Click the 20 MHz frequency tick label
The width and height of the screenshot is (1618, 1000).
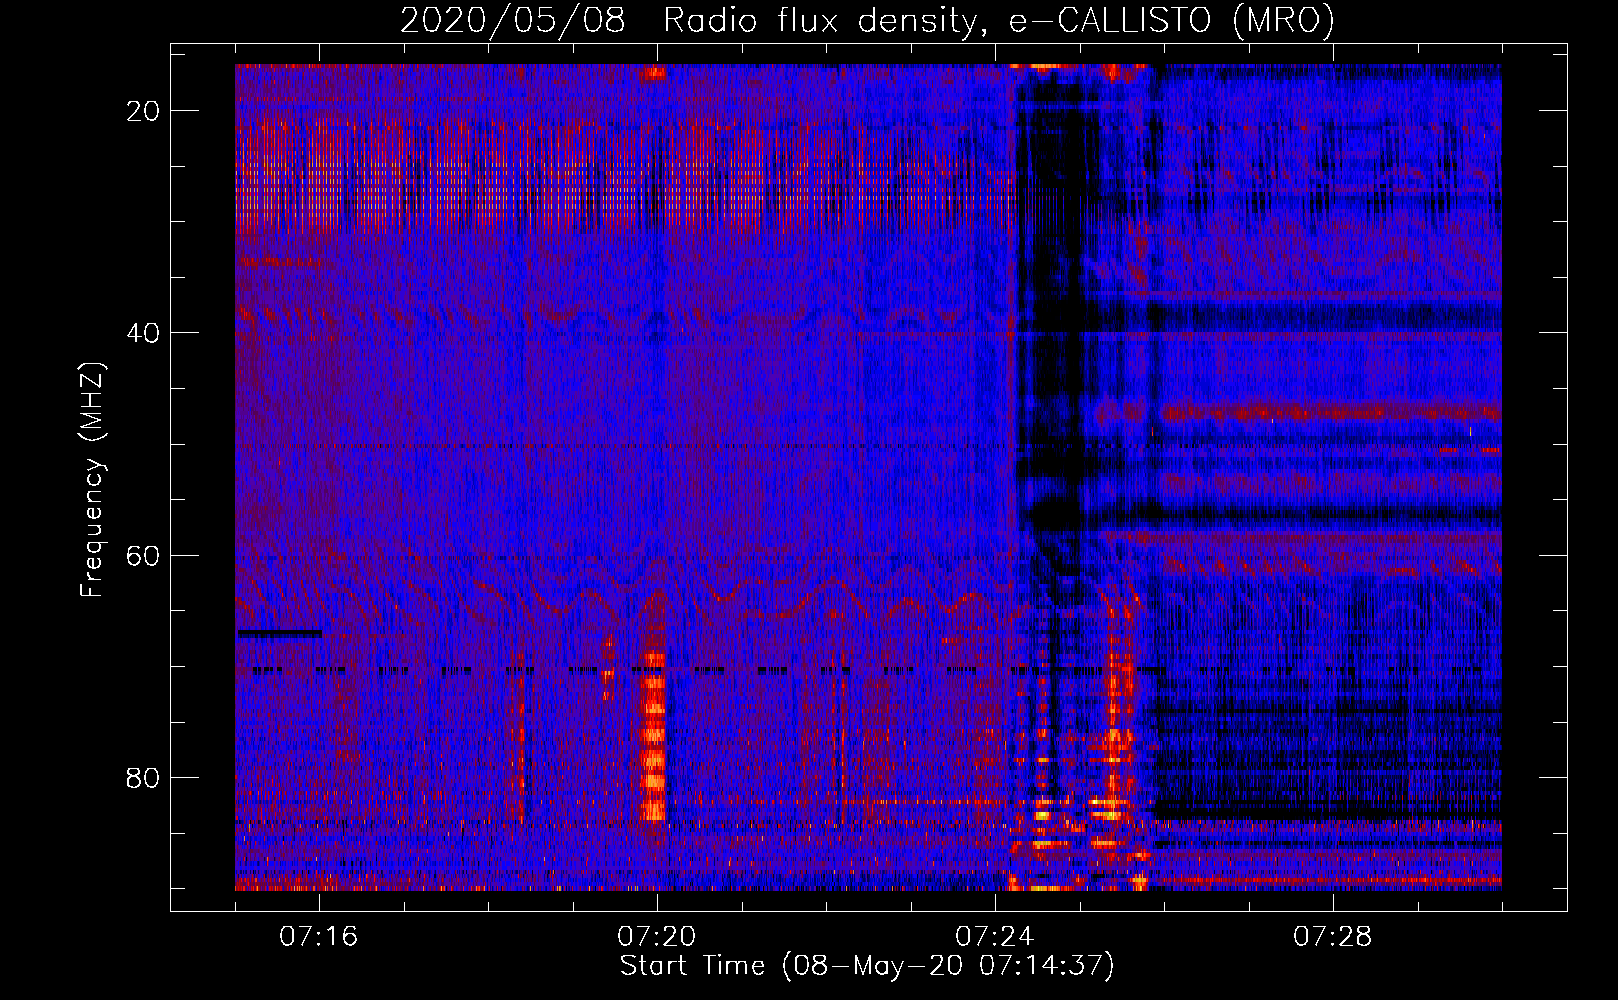[x=143, y=111]
